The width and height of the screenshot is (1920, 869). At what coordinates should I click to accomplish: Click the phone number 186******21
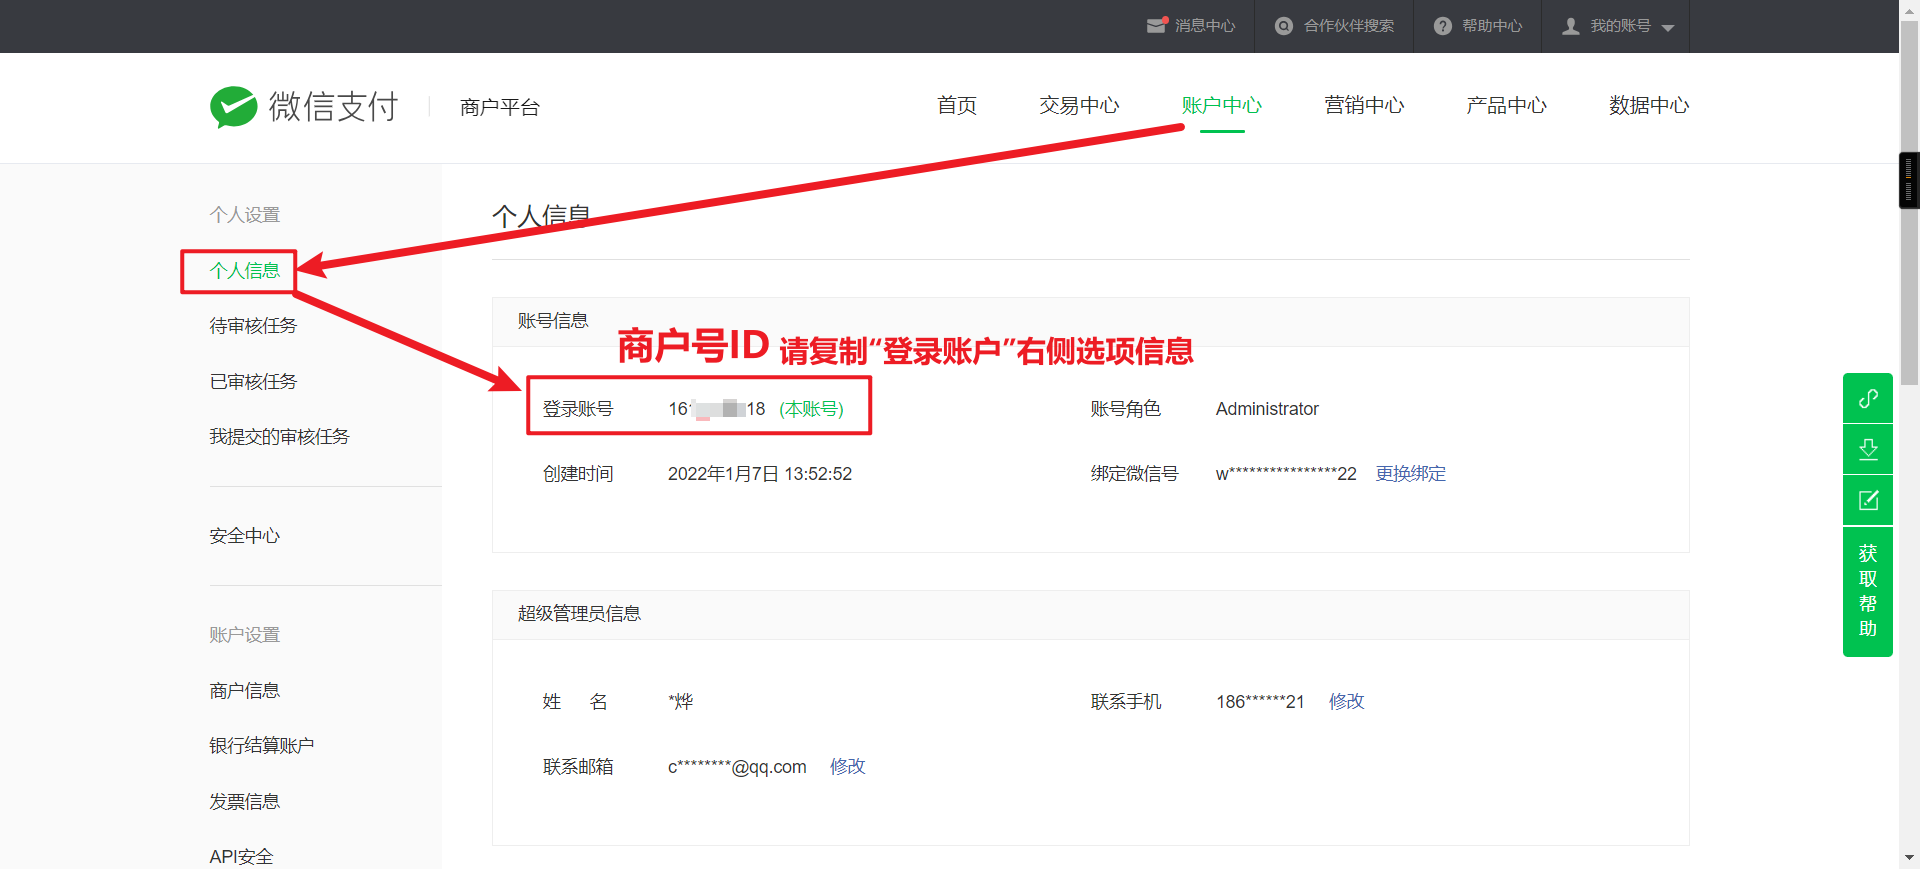click(1260, 702)
